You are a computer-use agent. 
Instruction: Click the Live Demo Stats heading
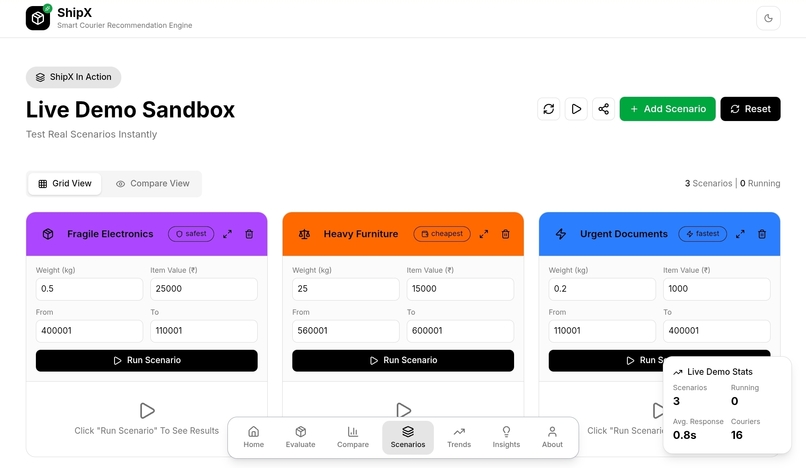[x=720, y=372]
